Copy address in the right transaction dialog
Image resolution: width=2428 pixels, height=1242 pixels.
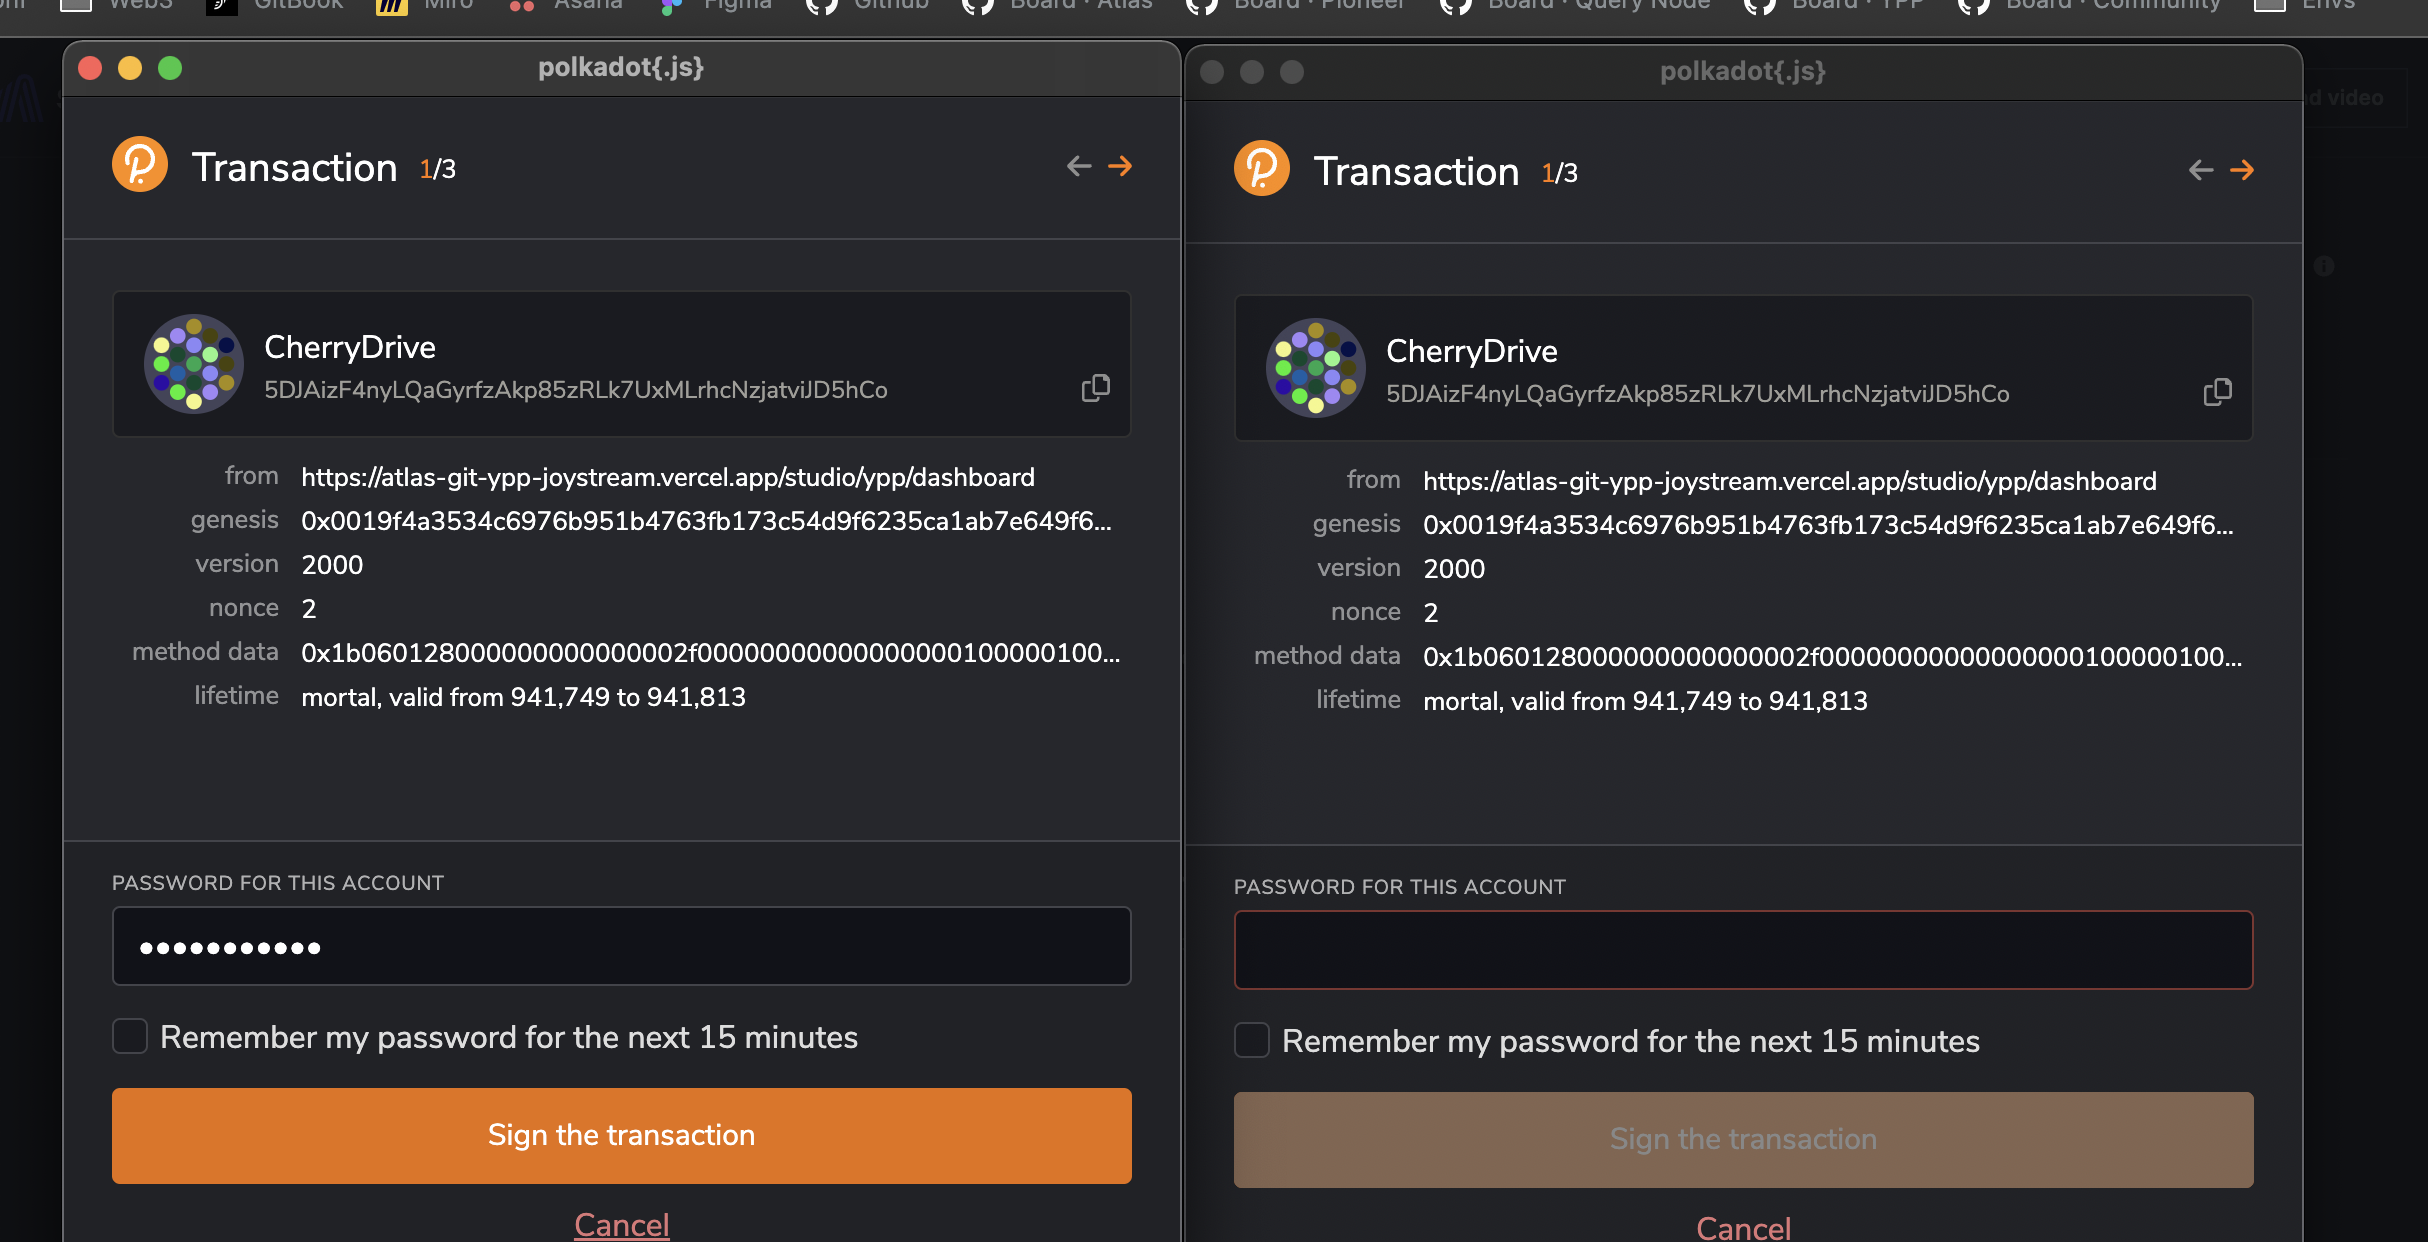point(2217,392)
